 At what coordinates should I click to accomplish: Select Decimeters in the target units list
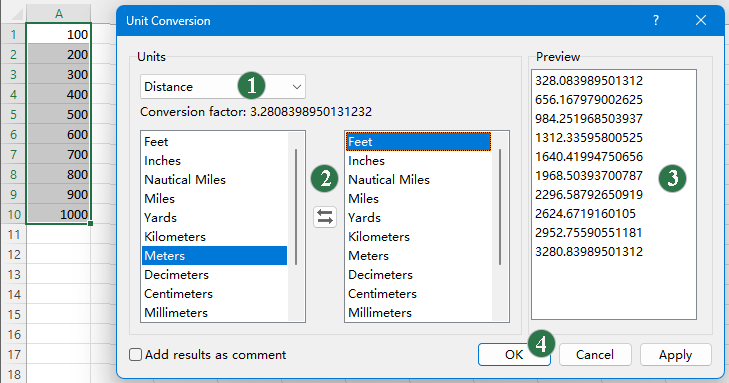[418, 275]
